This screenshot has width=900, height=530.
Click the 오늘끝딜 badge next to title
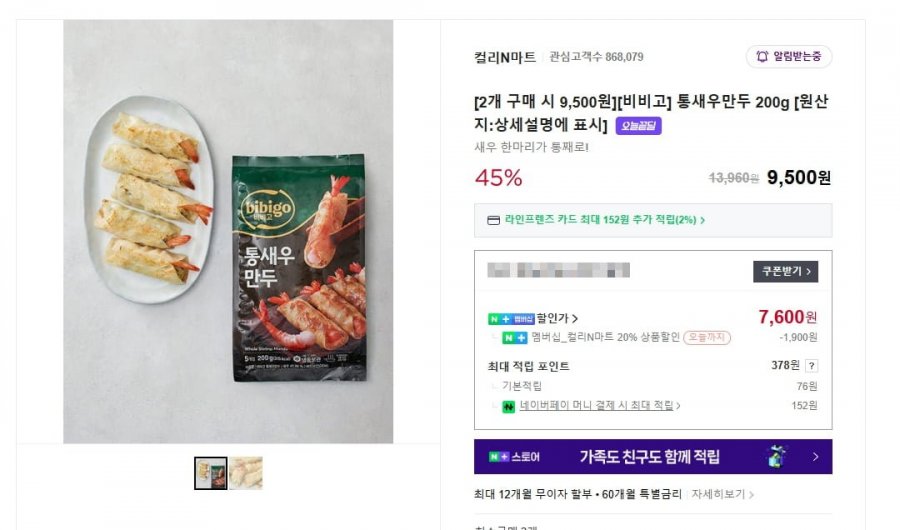pos(638,126)
